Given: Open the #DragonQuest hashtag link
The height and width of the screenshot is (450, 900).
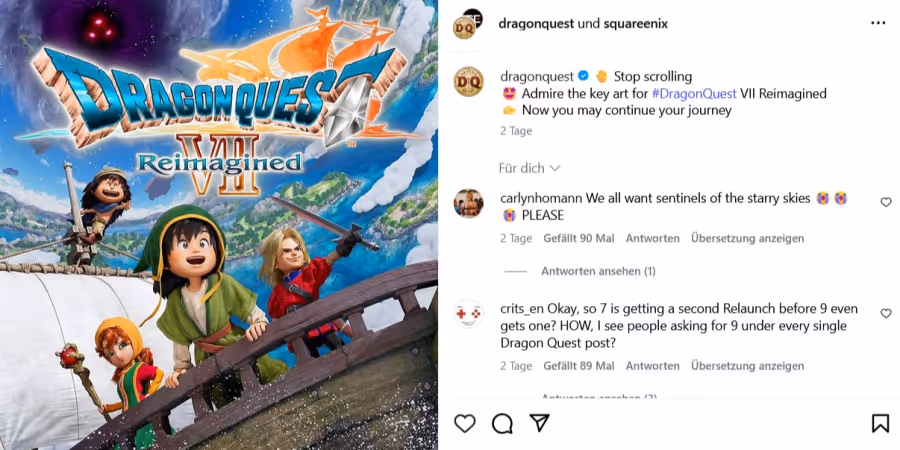Looking at the screenshot, I should pos(694,94).
